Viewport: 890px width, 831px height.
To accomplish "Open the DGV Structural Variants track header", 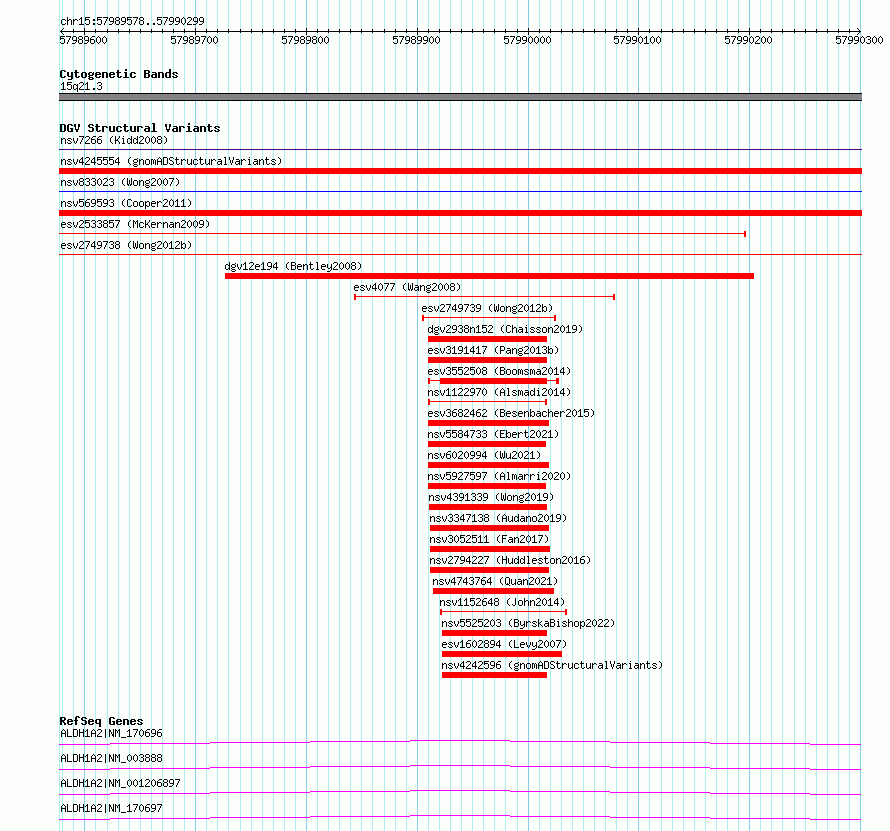I will pyautogui.click(x=140, y=128).
